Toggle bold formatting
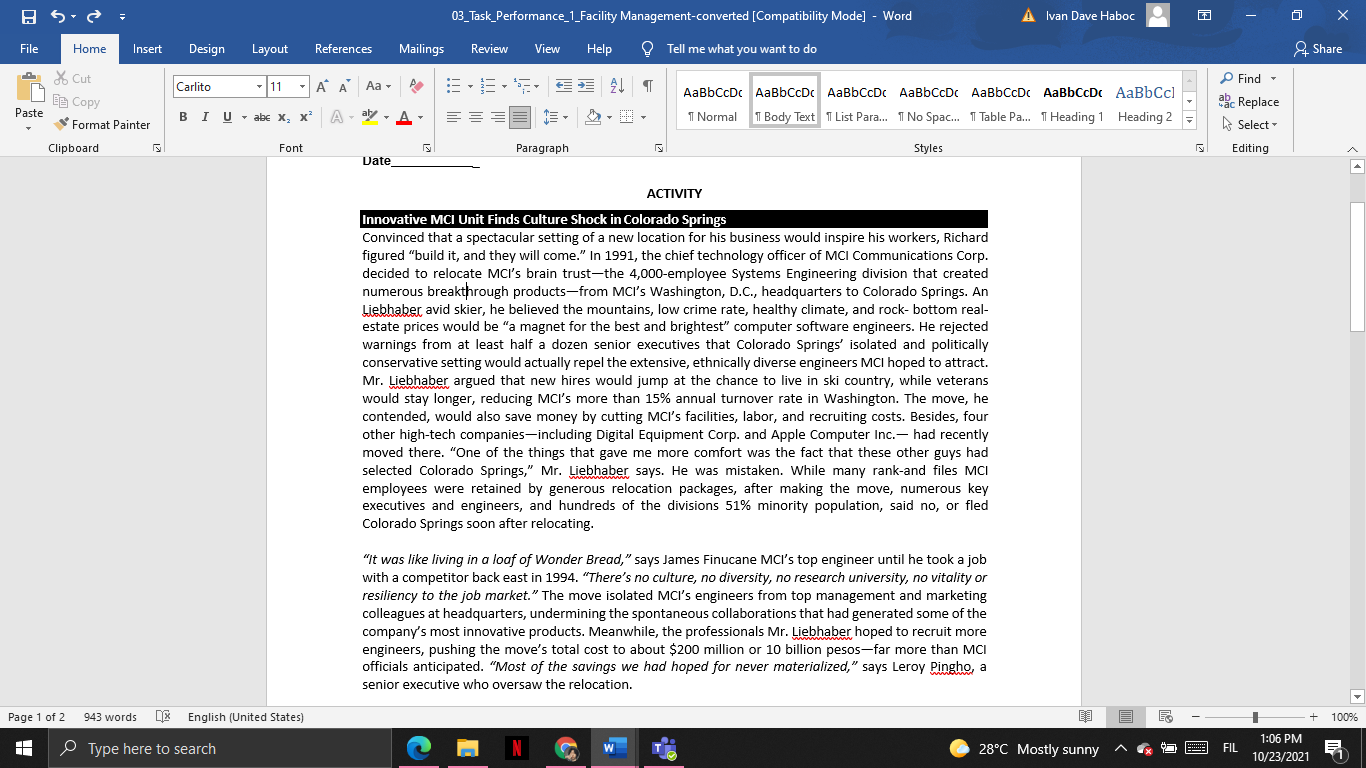This screenshot has width=1366, height=768. tap(183, 117)
